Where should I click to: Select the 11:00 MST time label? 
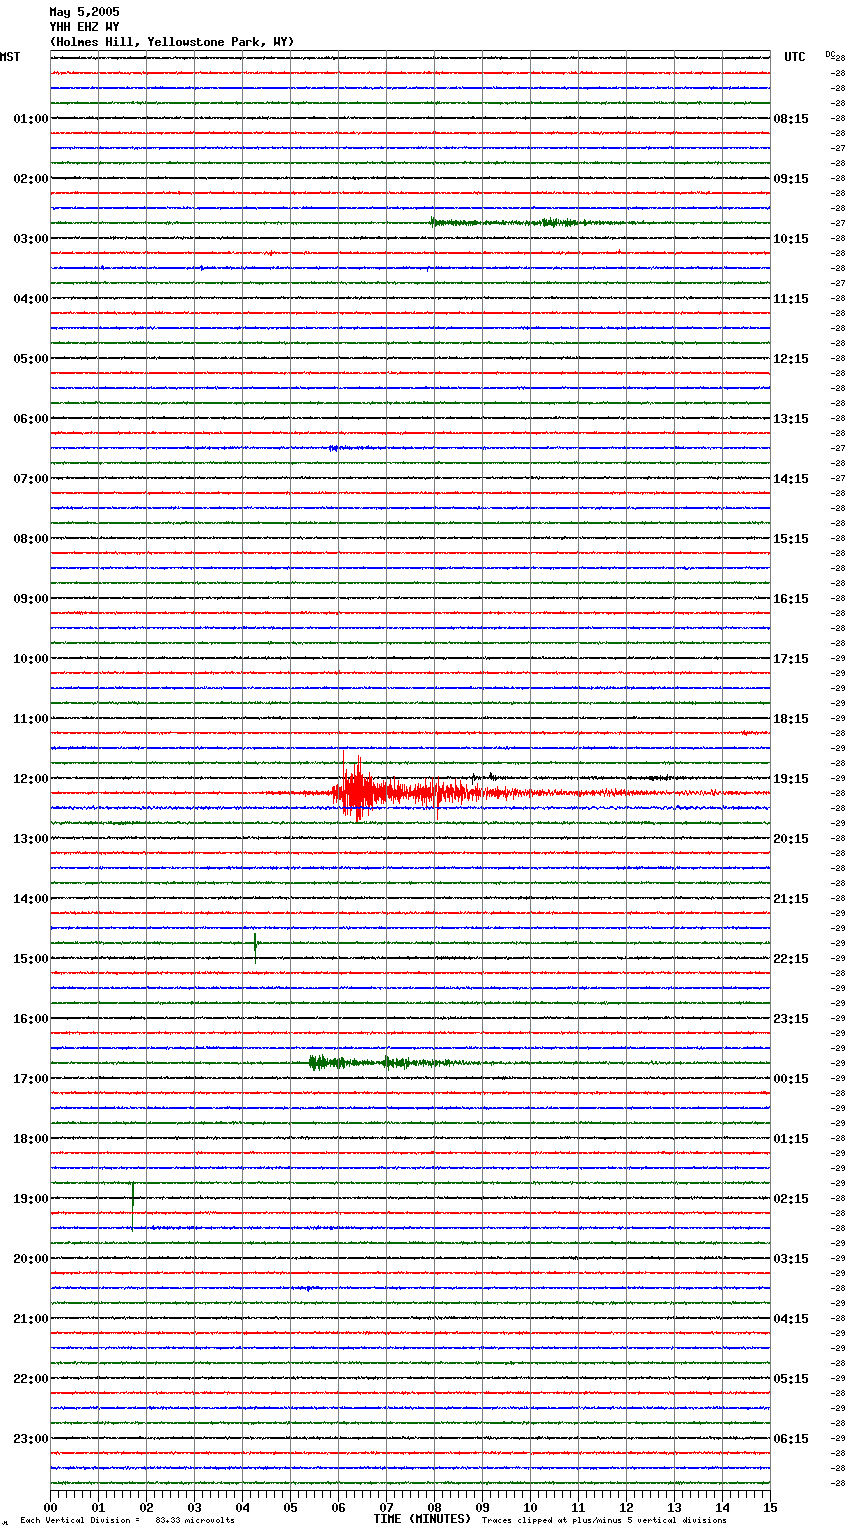(x=31, y=719)
